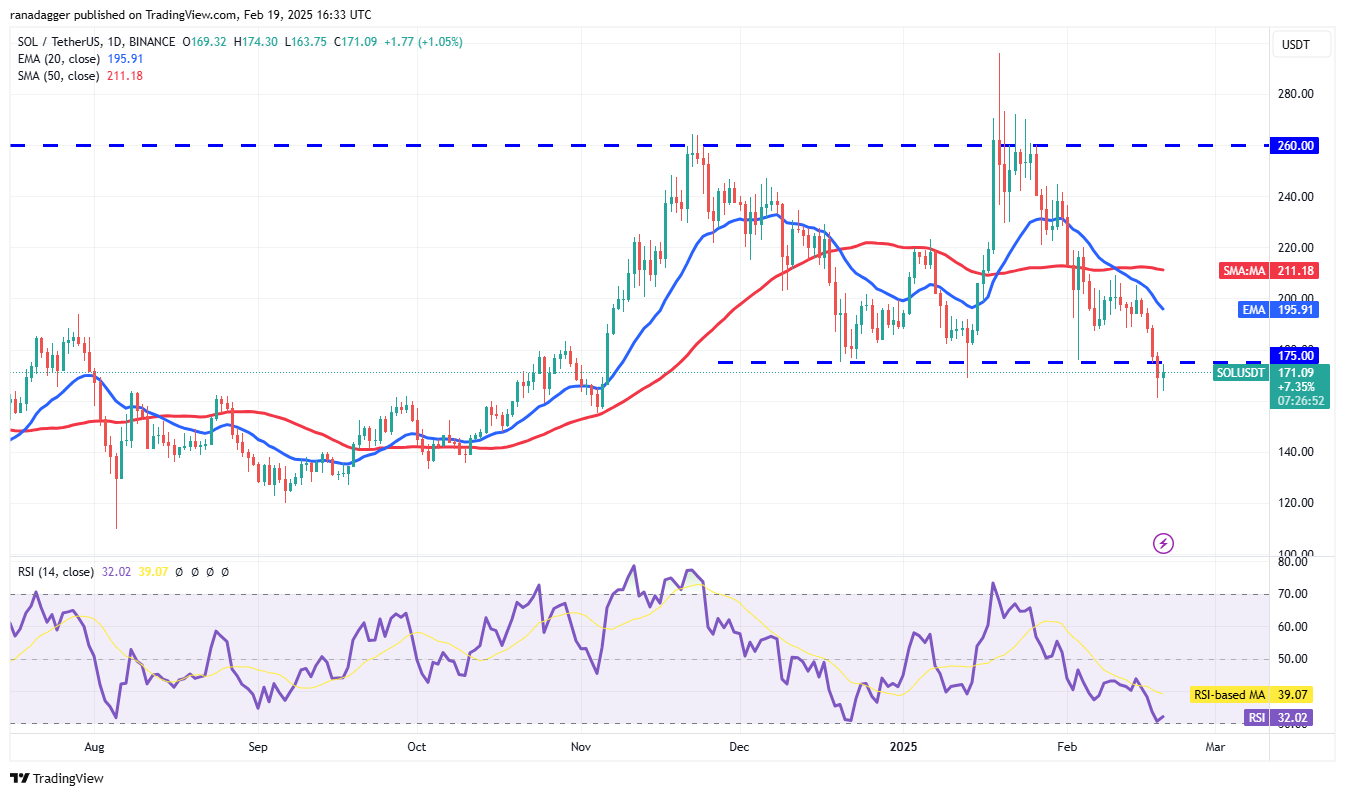The height and width of the screenshot is (796, 1345).
Task: Select the SOL / TetherUS symbol legend
Action: click(x=60, y=43)
